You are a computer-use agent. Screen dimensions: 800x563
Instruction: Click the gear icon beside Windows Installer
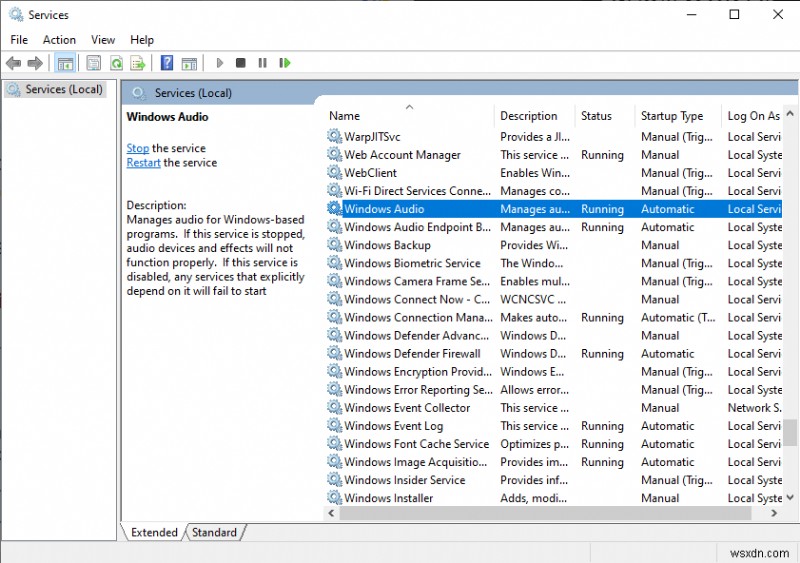pyautogui.click(x=334, y=498)
